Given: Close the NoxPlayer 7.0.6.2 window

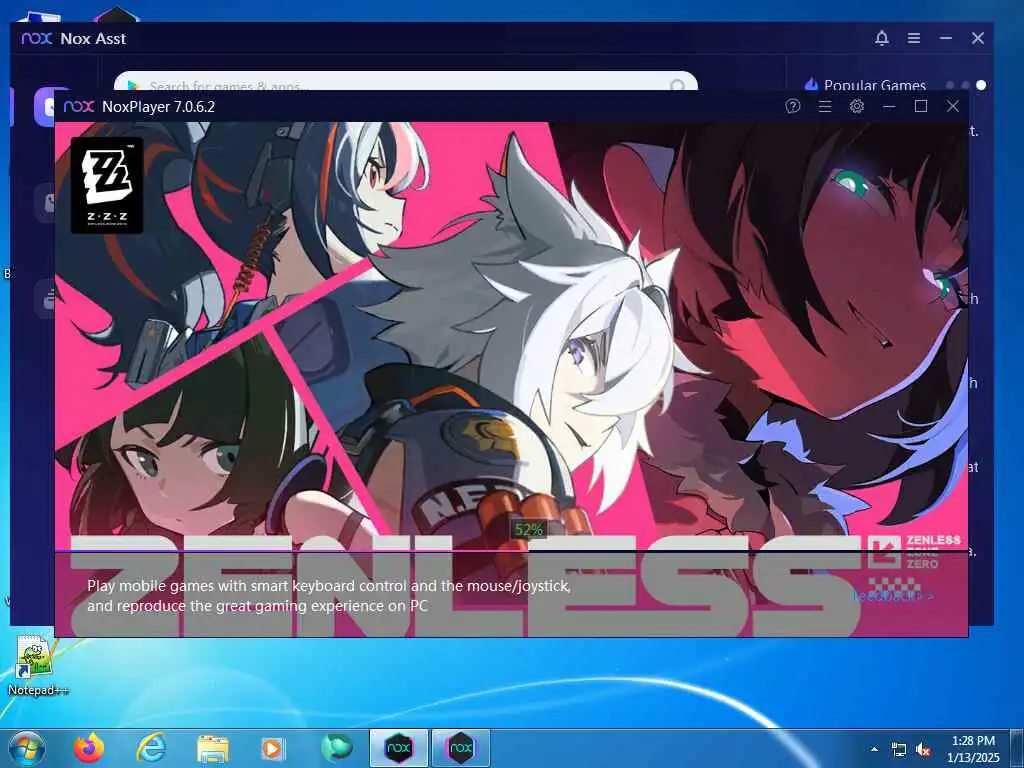Looking at the screenshot, I should point(953,106).
